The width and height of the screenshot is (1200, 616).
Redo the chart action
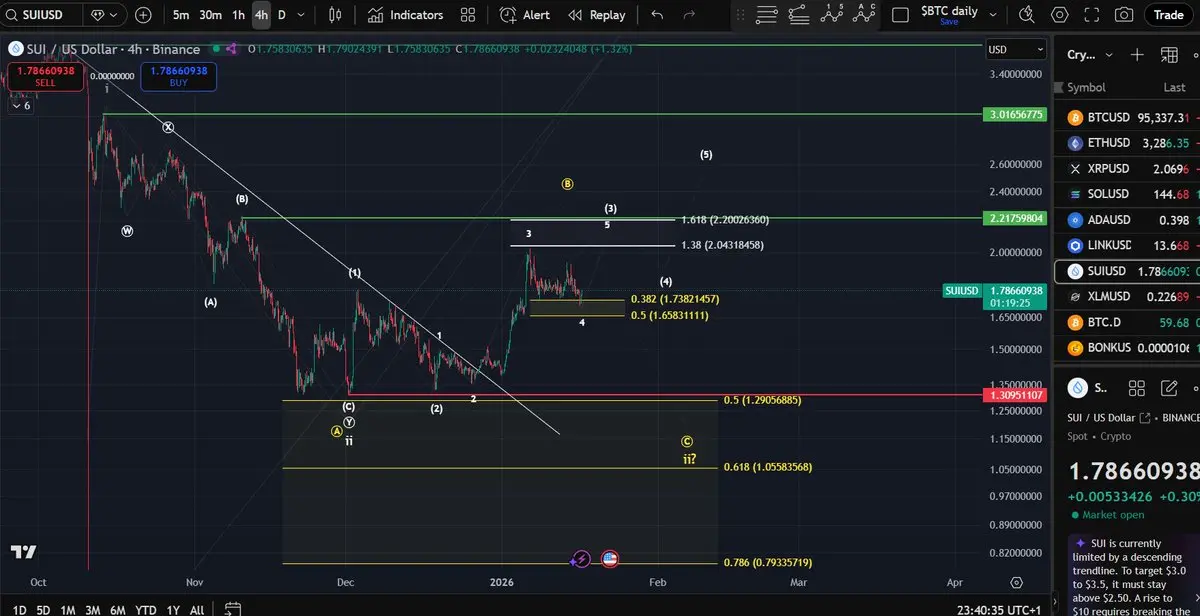pyautogui.click(x=689, y=15)
